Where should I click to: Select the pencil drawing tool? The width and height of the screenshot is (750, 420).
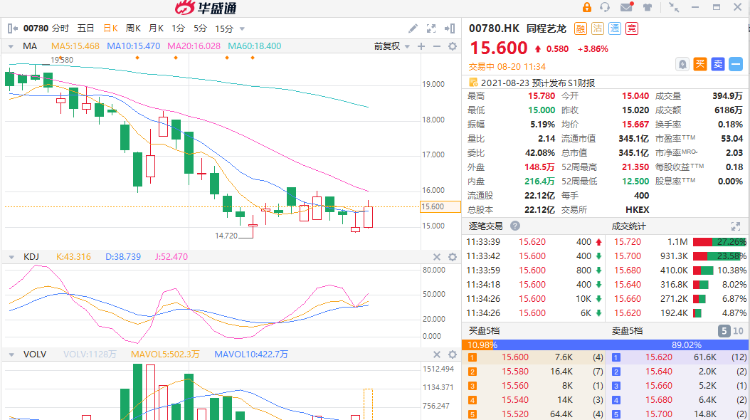pos(413,29)
